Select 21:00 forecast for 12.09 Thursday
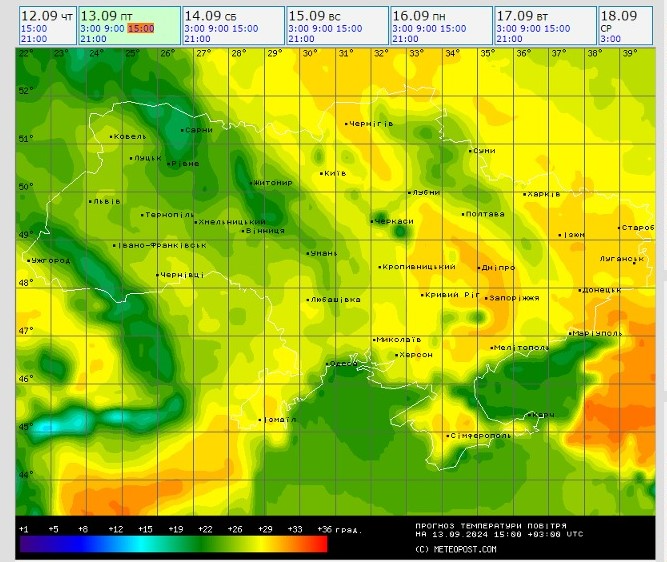The width and height of the screenshot is (667, 562). [x=33, y=39]
